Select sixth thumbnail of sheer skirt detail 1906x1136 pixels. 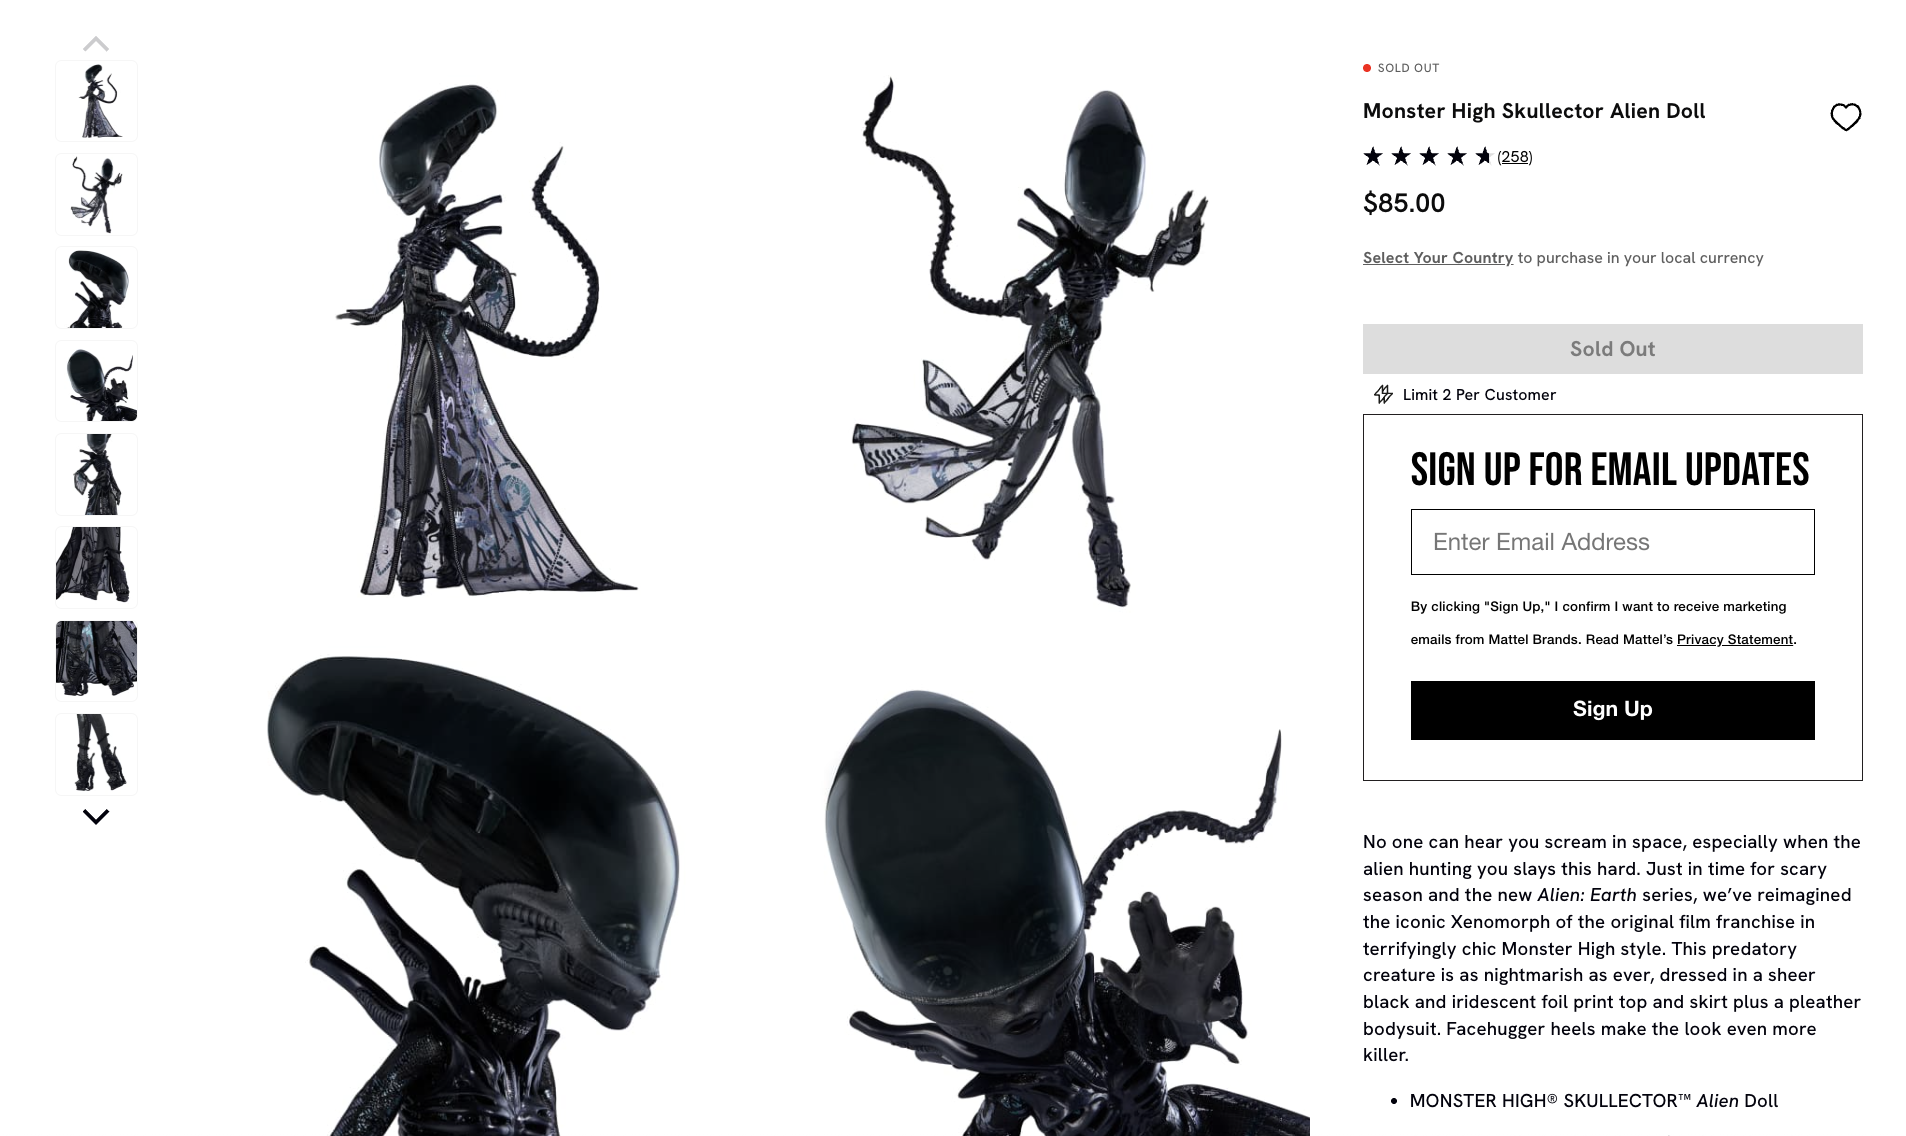(x=96, y=567)
